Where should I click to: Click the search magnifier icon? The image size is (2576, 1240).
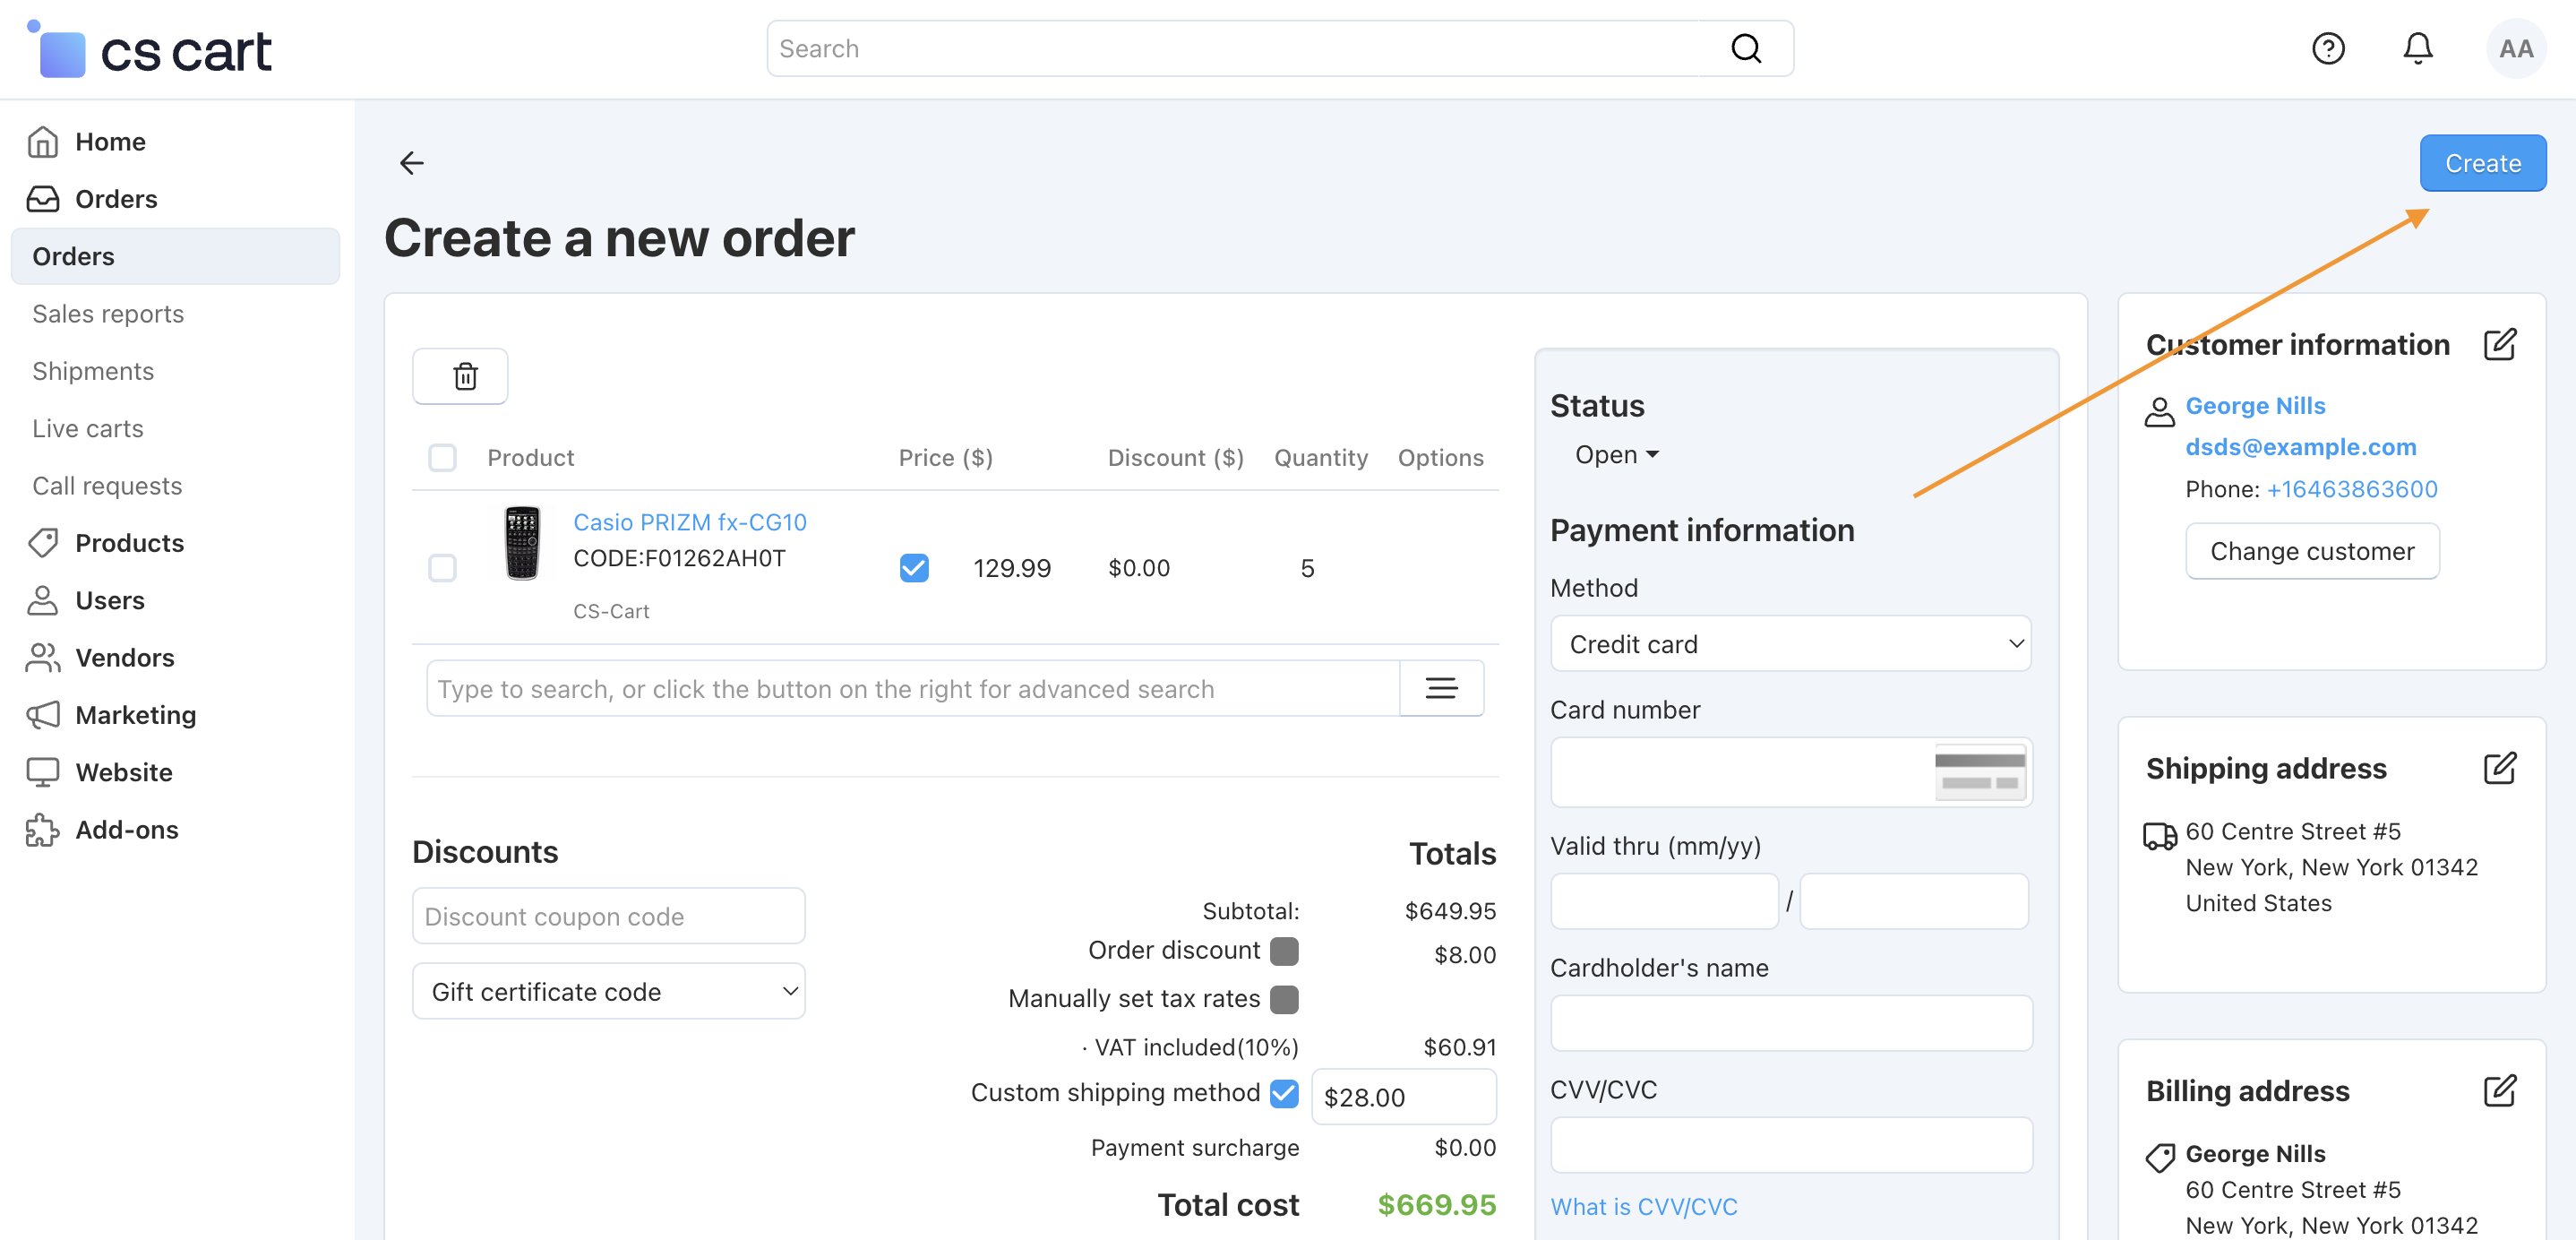coord(1746,48)
